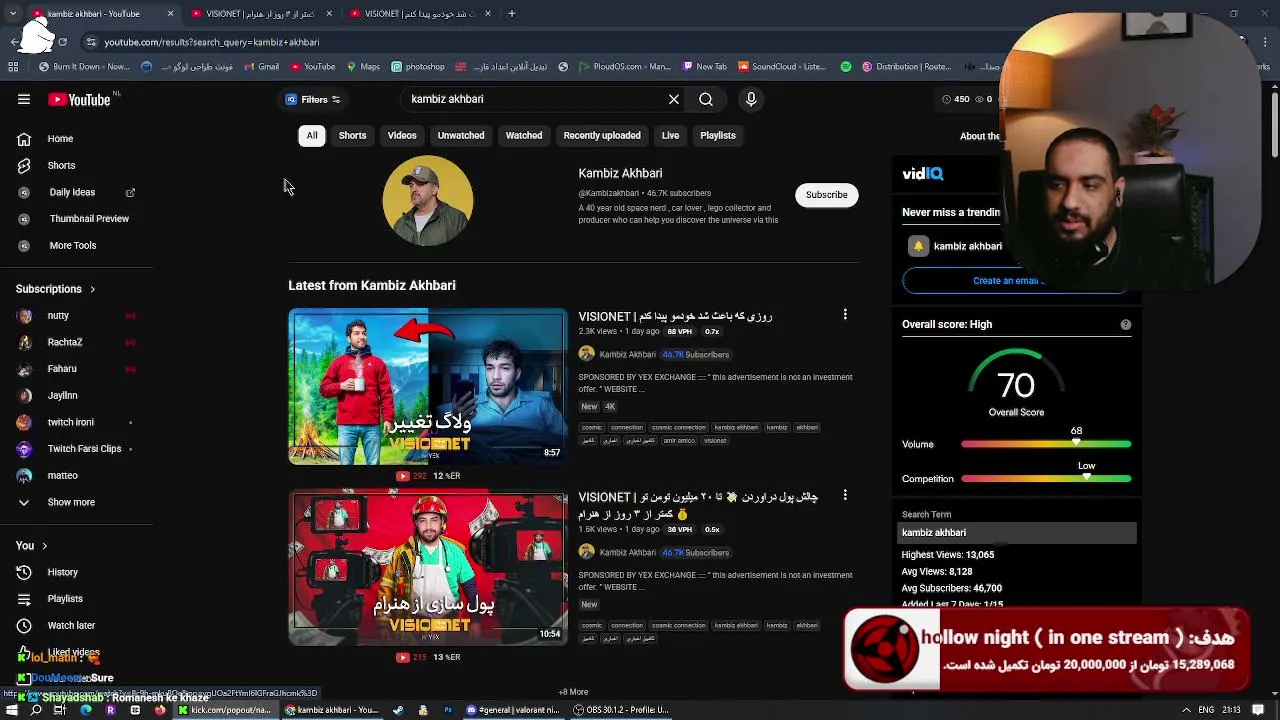Select the Playlists filter chip
Viewport: 1280px width, 720px height.
[x=718, y=135]
